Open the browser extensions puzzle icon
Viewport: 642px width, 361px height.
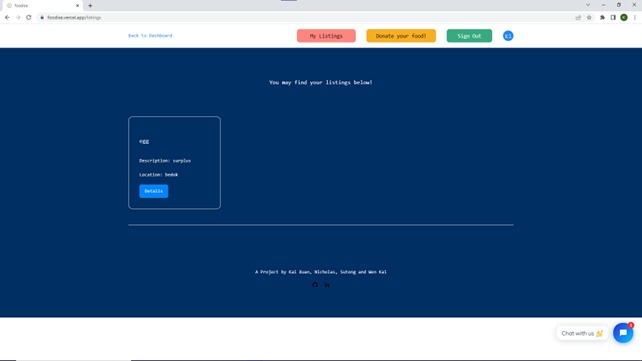[602, 18]
